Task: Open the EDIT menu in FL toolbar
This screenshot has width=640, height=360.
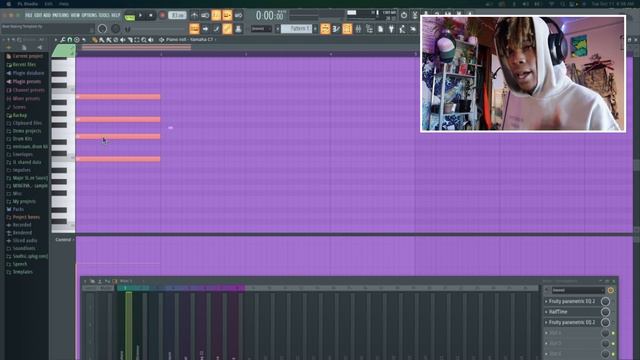Action: coord(38,15)
